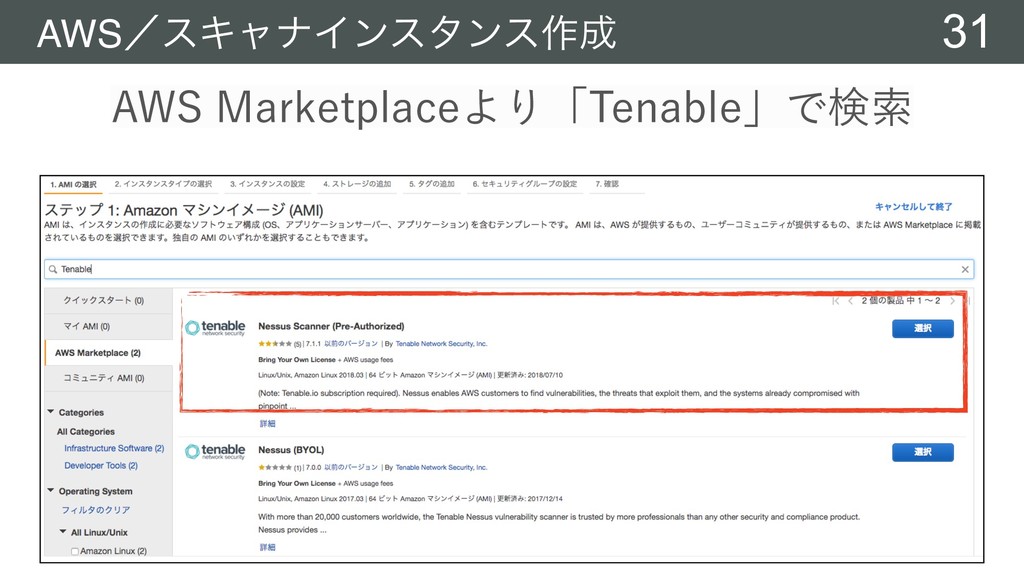Collapse All Linux/Unix tree node
The width and height of the screenshot is (1024, 576).
coord(63,532)
